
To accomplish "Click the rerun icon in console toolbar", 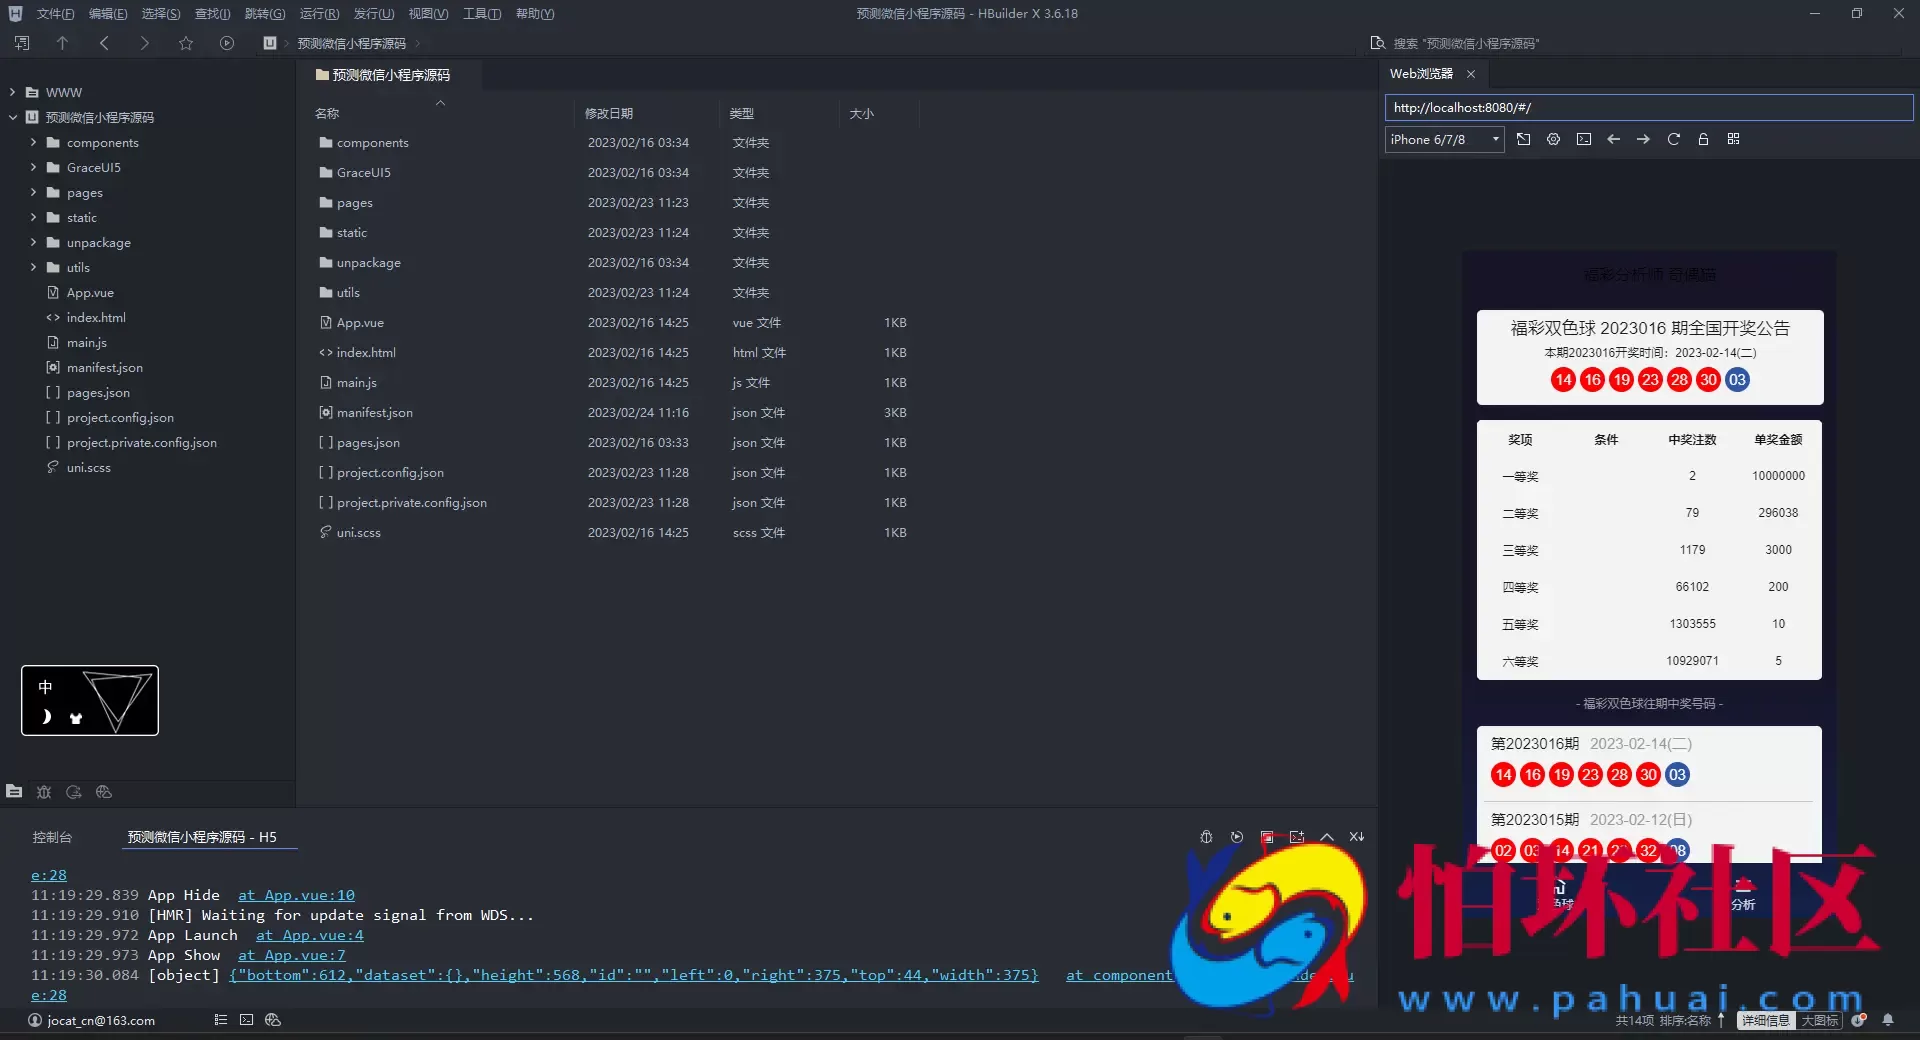I will tap(1237, 837).
